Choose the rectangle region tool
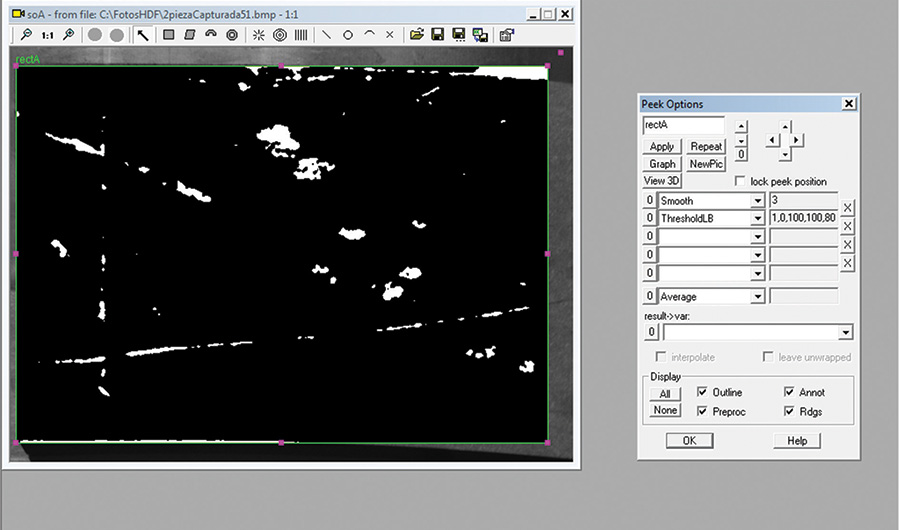This screenshot has height=530, width=900. [x=169, y=34]
